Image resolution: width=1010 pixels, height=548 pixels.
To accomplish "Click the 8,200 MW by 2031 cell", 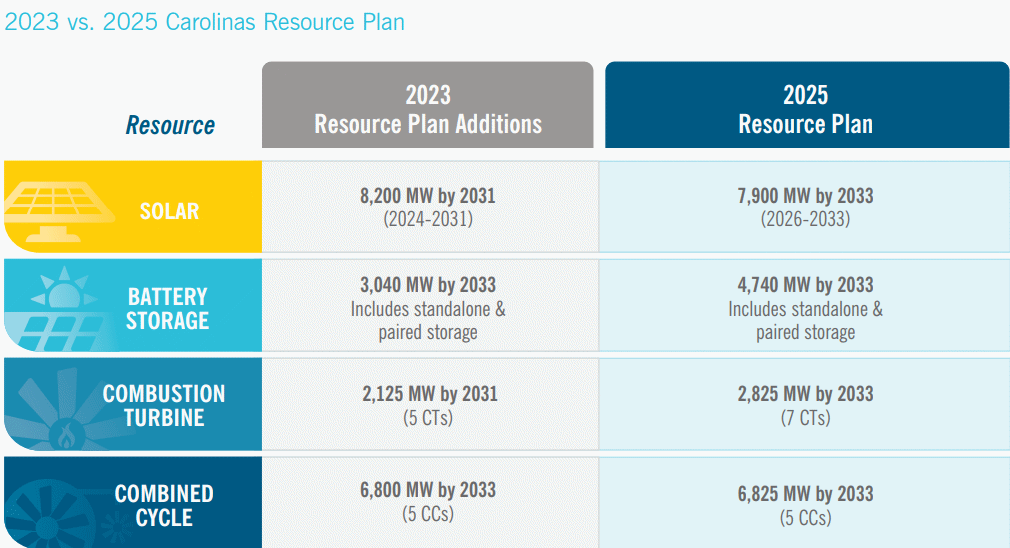I will click(x=427, y=206).
